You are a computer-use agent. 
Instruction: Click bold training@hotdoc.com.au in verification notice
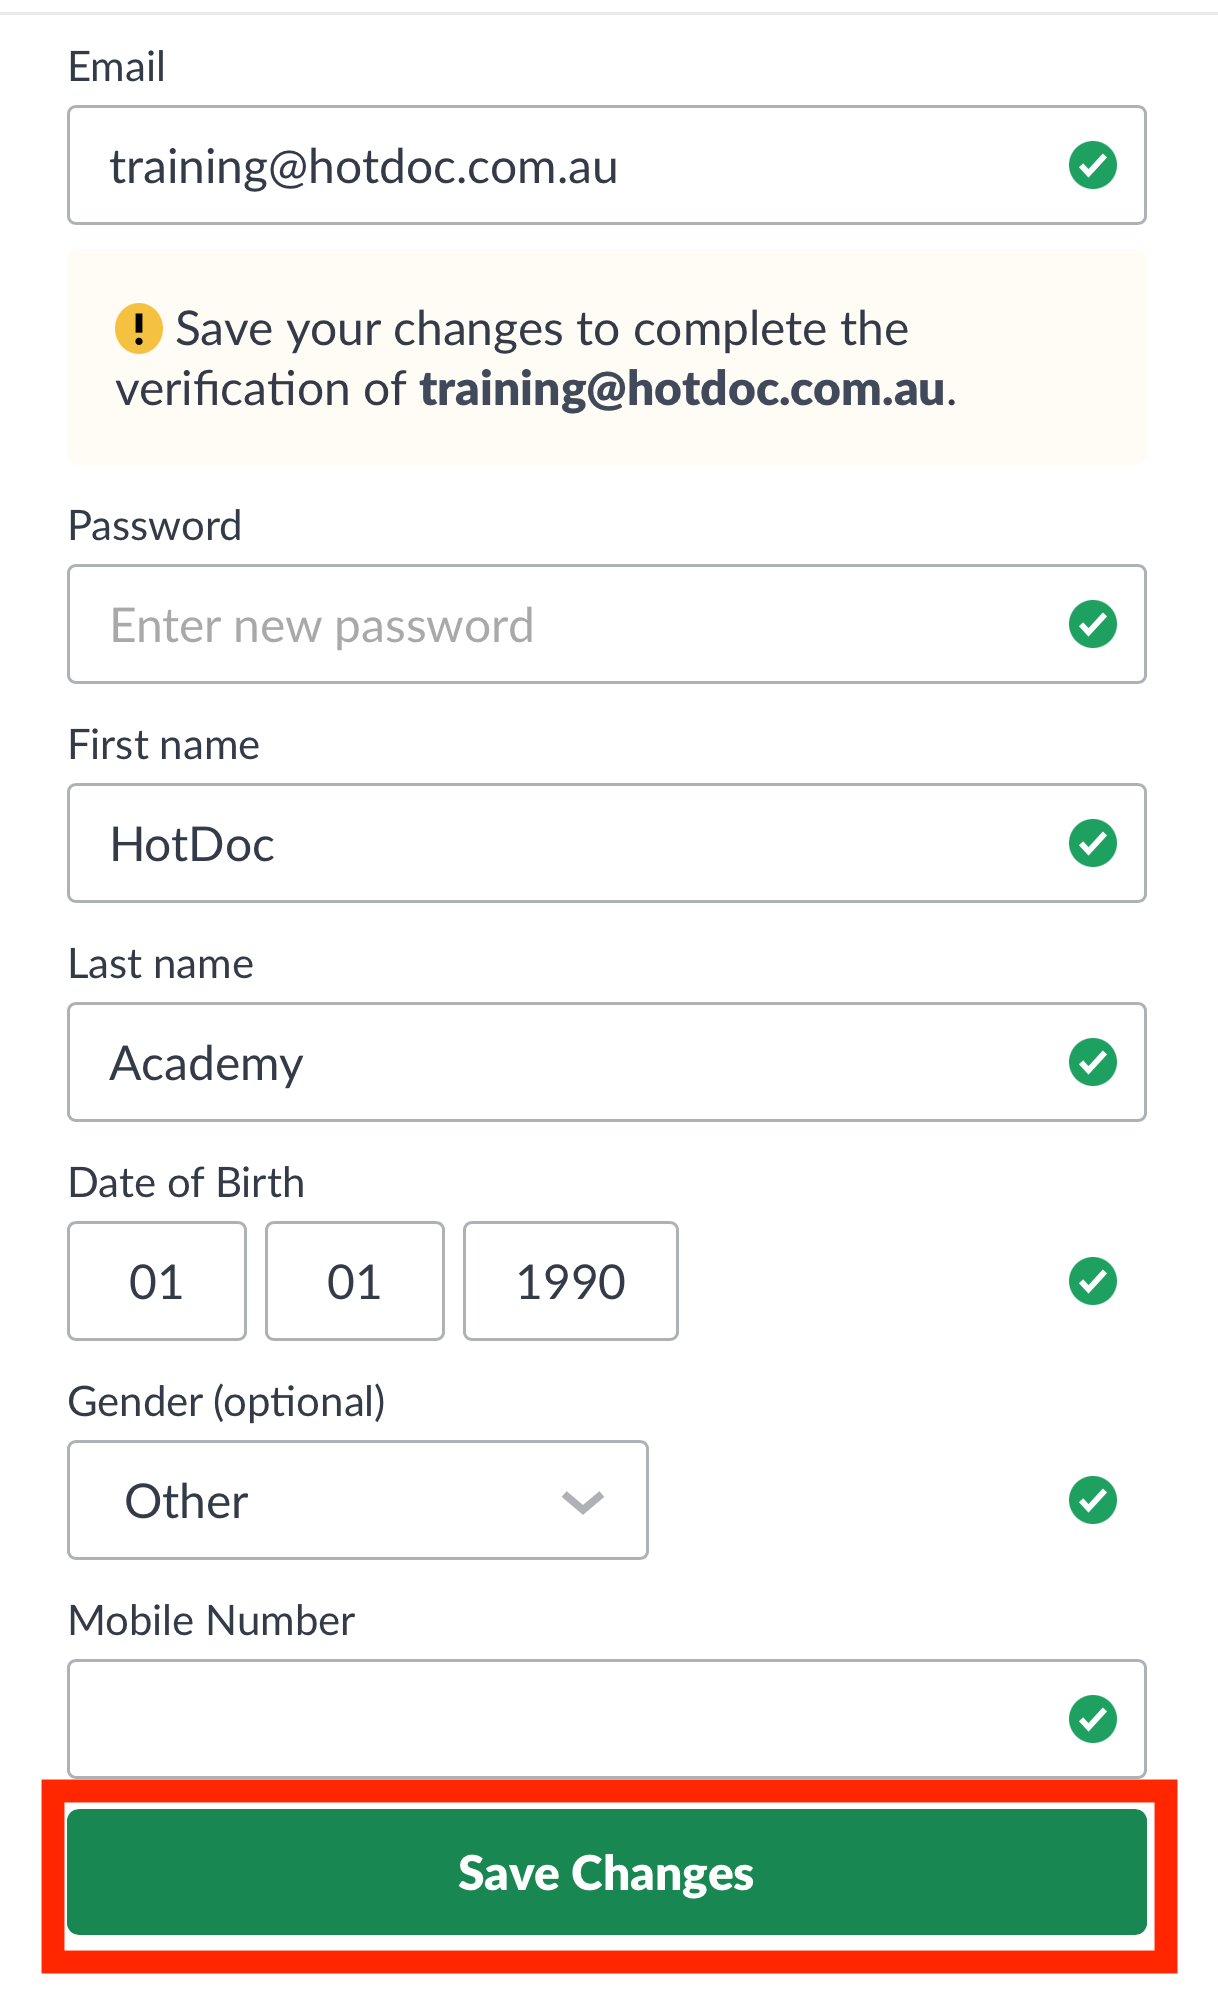682,389
